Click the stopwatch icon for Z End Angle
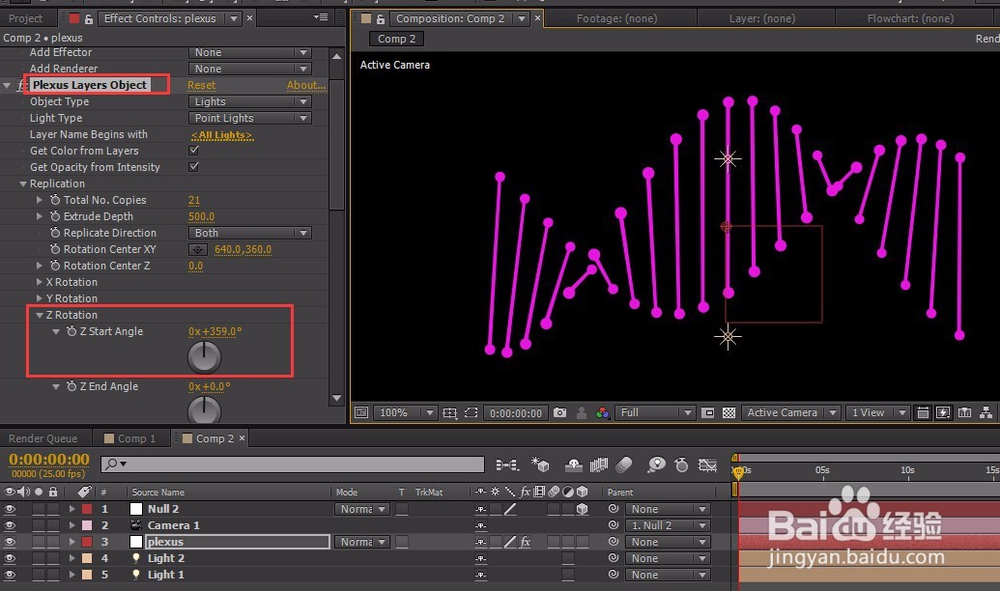The height and width of the screenshot is (591, 1000). (71, 386)
